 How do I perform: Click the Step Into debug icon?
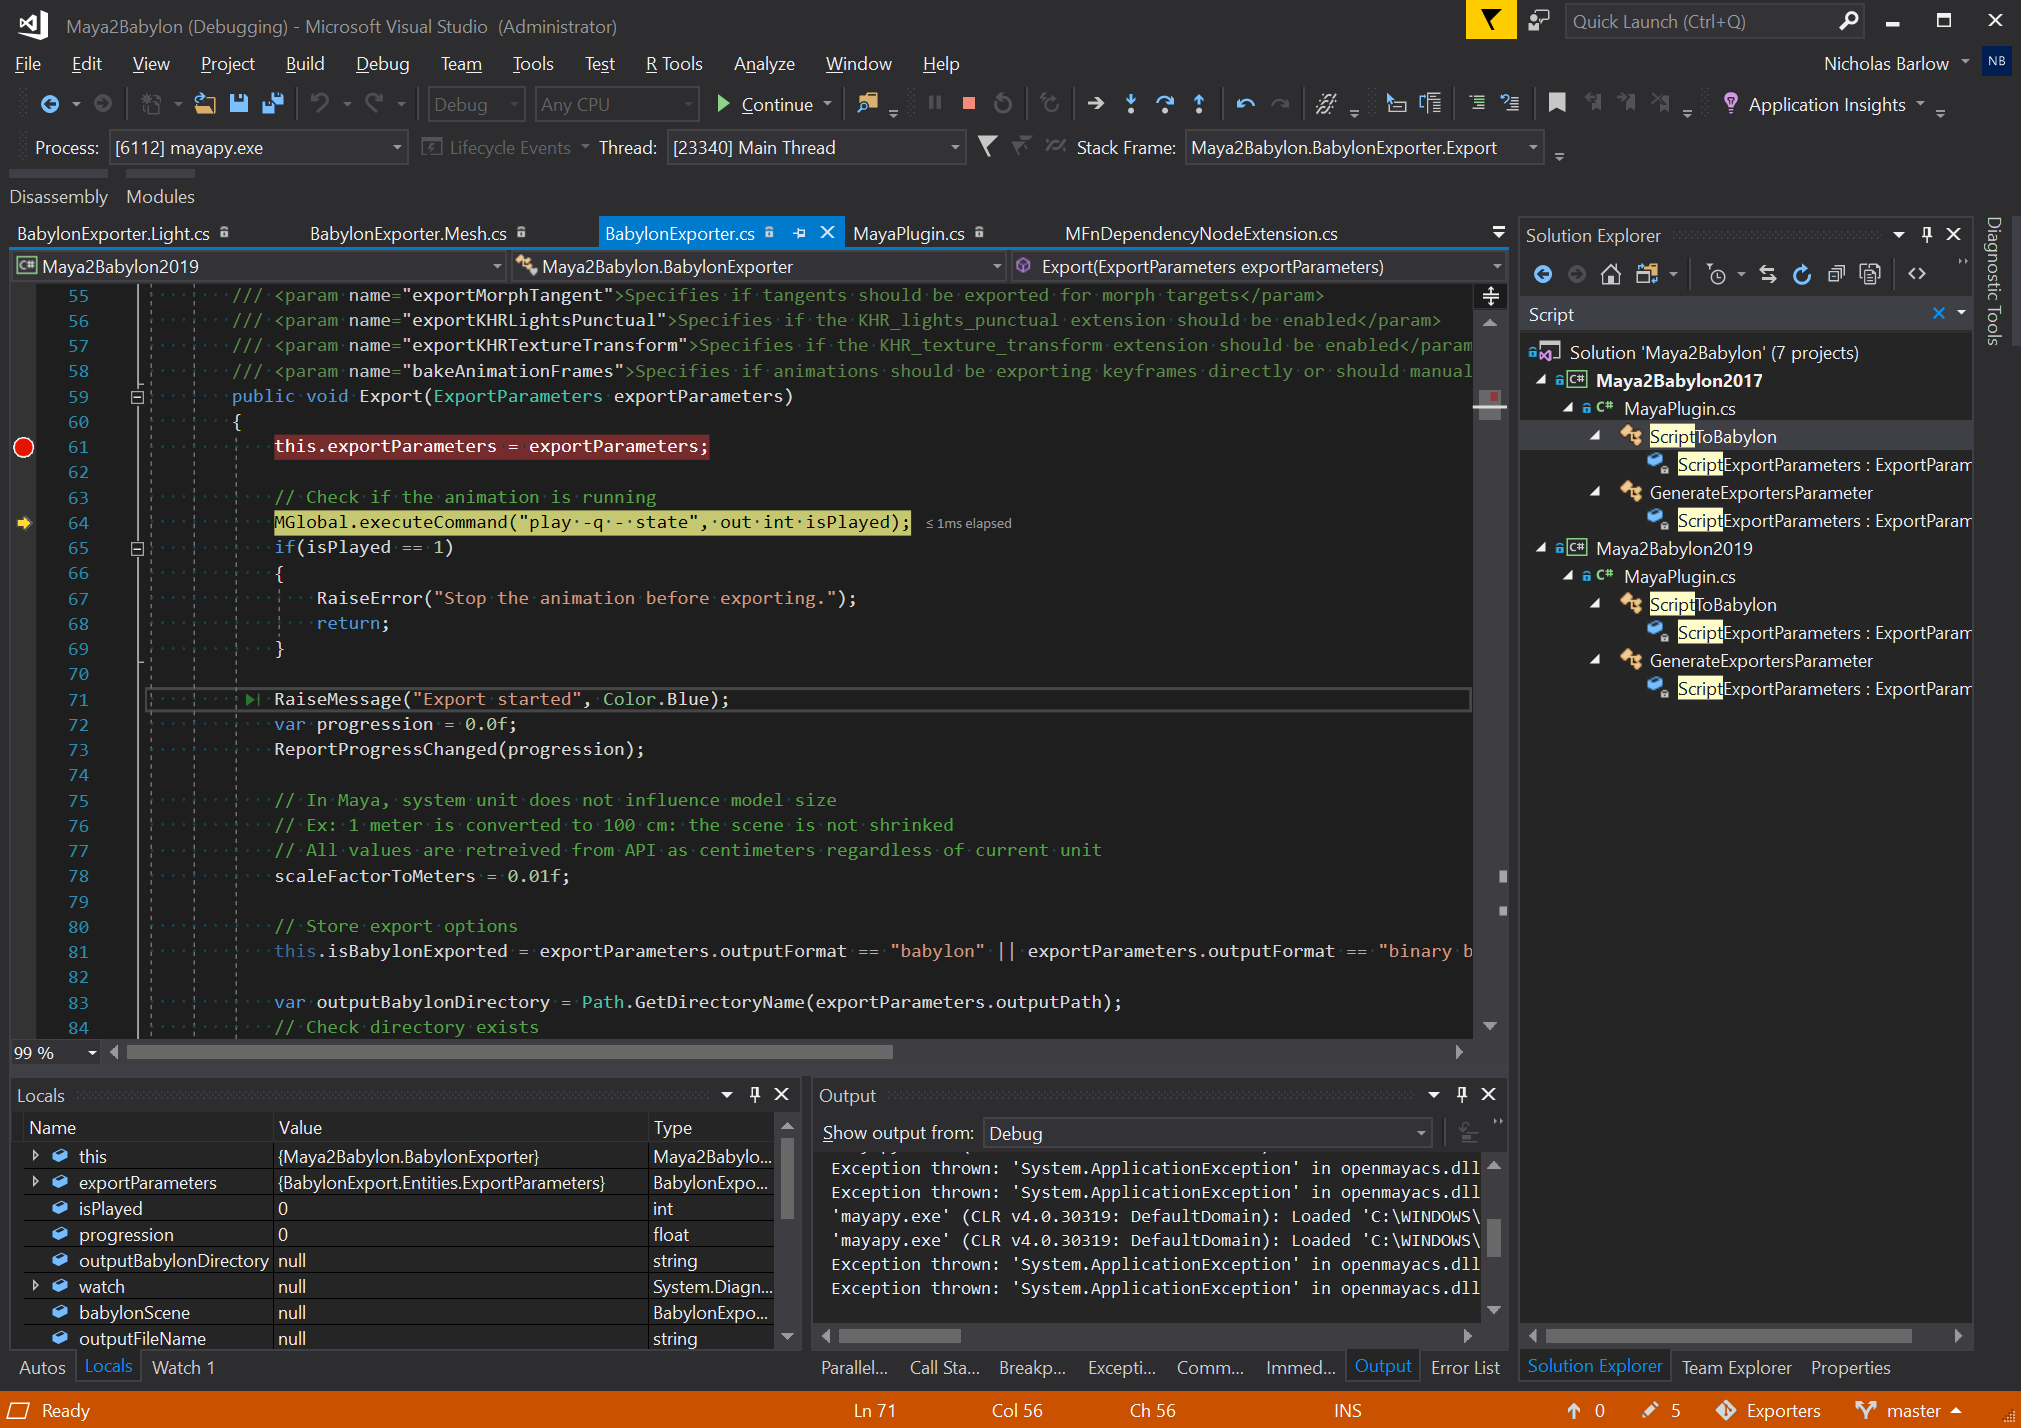(1131, 103)
